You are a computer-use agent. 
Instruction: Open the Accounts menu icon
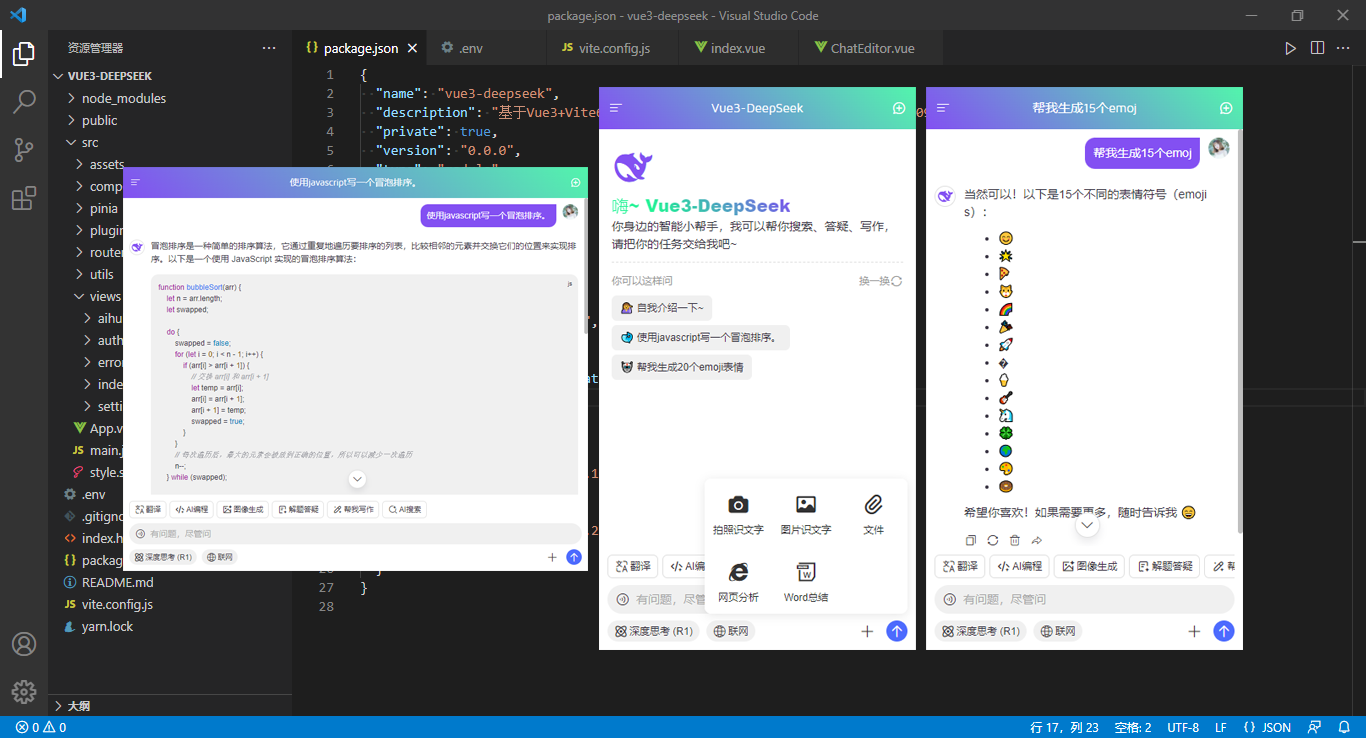24,644
